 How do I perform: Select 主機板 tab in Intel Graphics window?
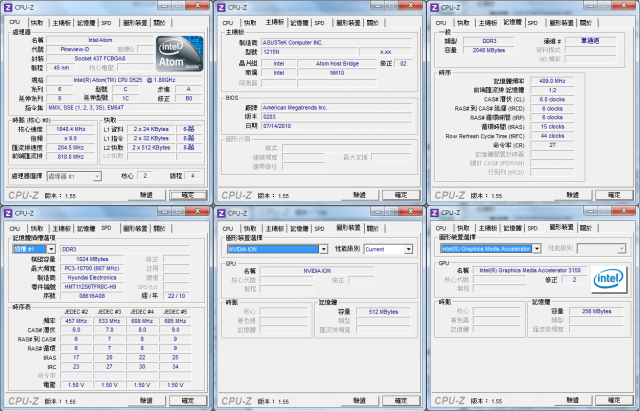[x=487, y=228]
